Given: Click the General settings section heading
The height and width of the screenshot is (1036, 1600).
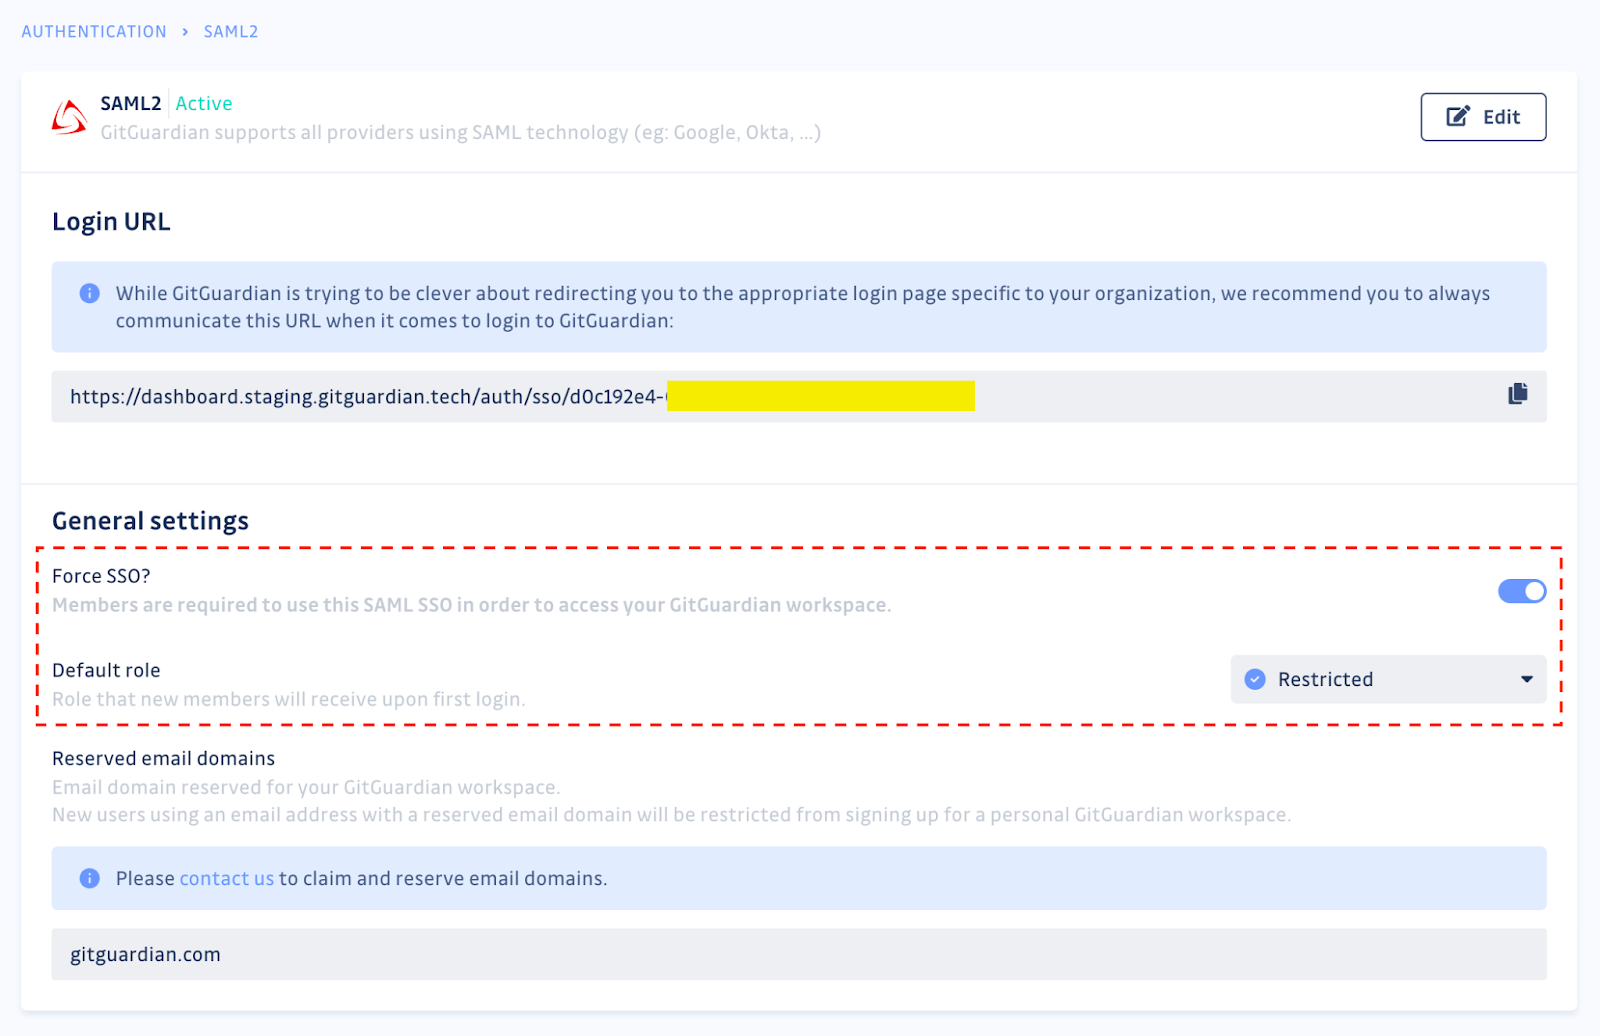Looking at the screenshot, I should point(150,520).
